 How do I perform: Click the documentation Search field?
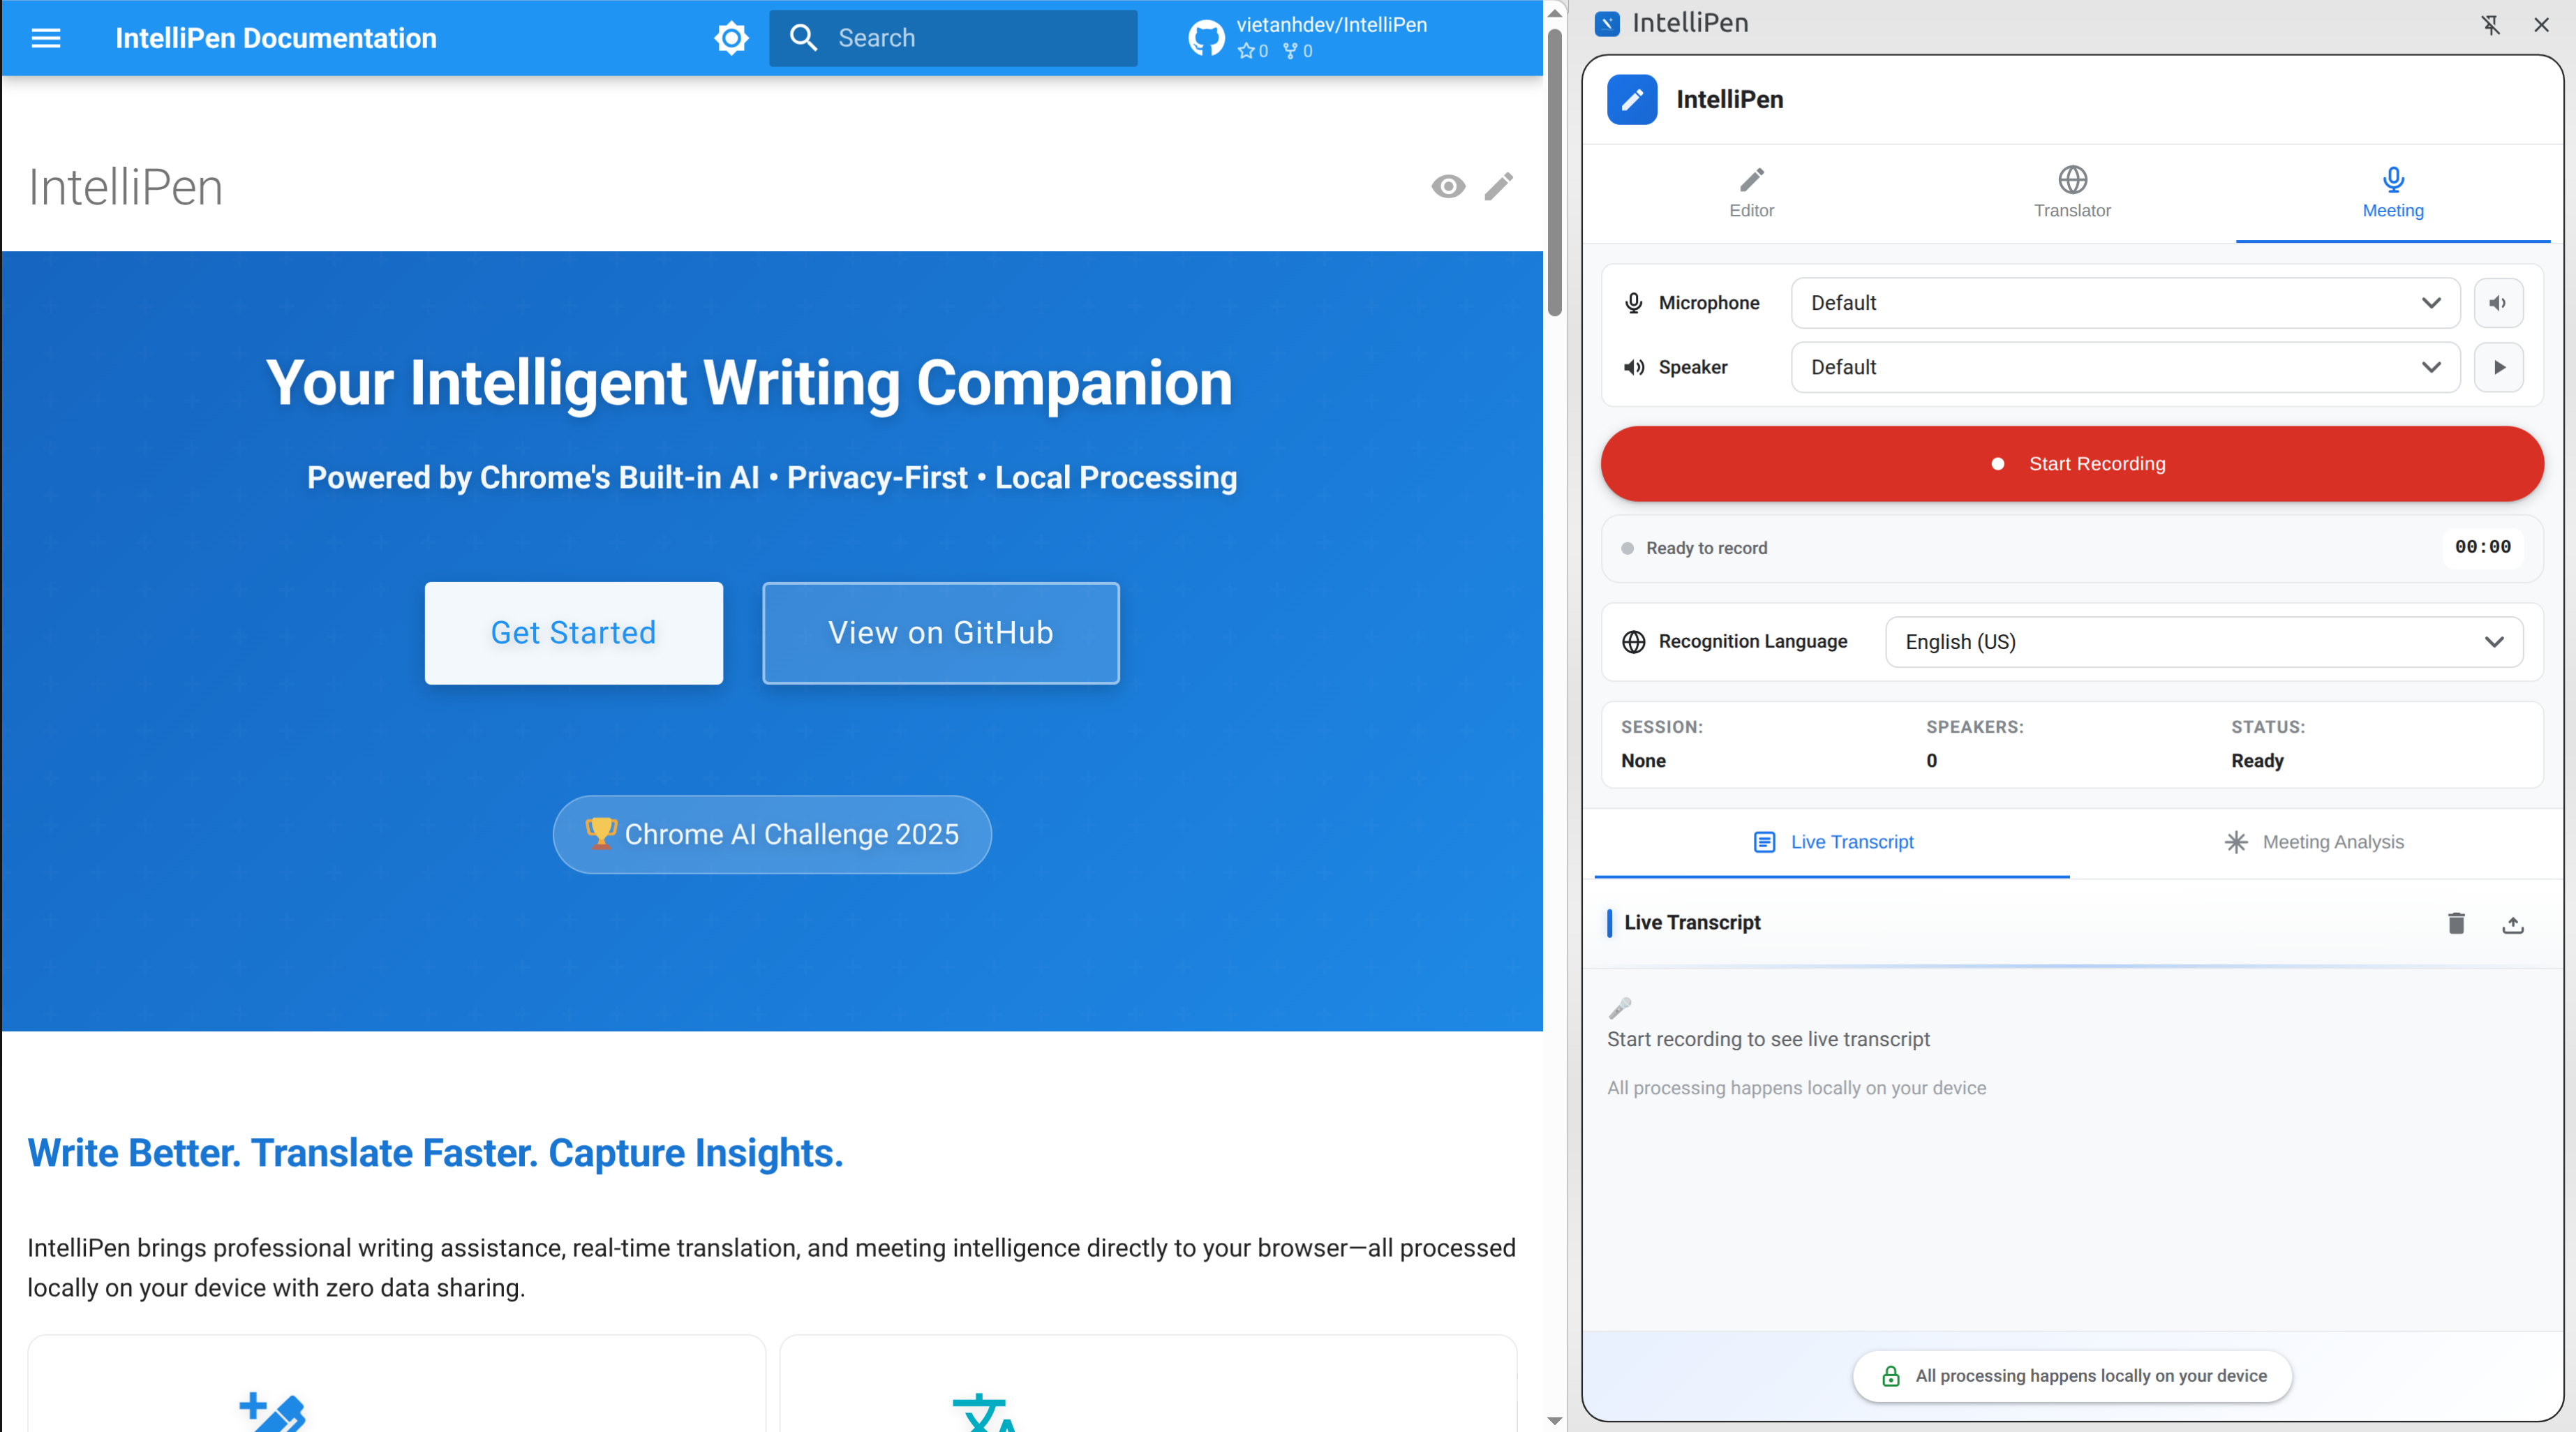(x=953, y=38)
